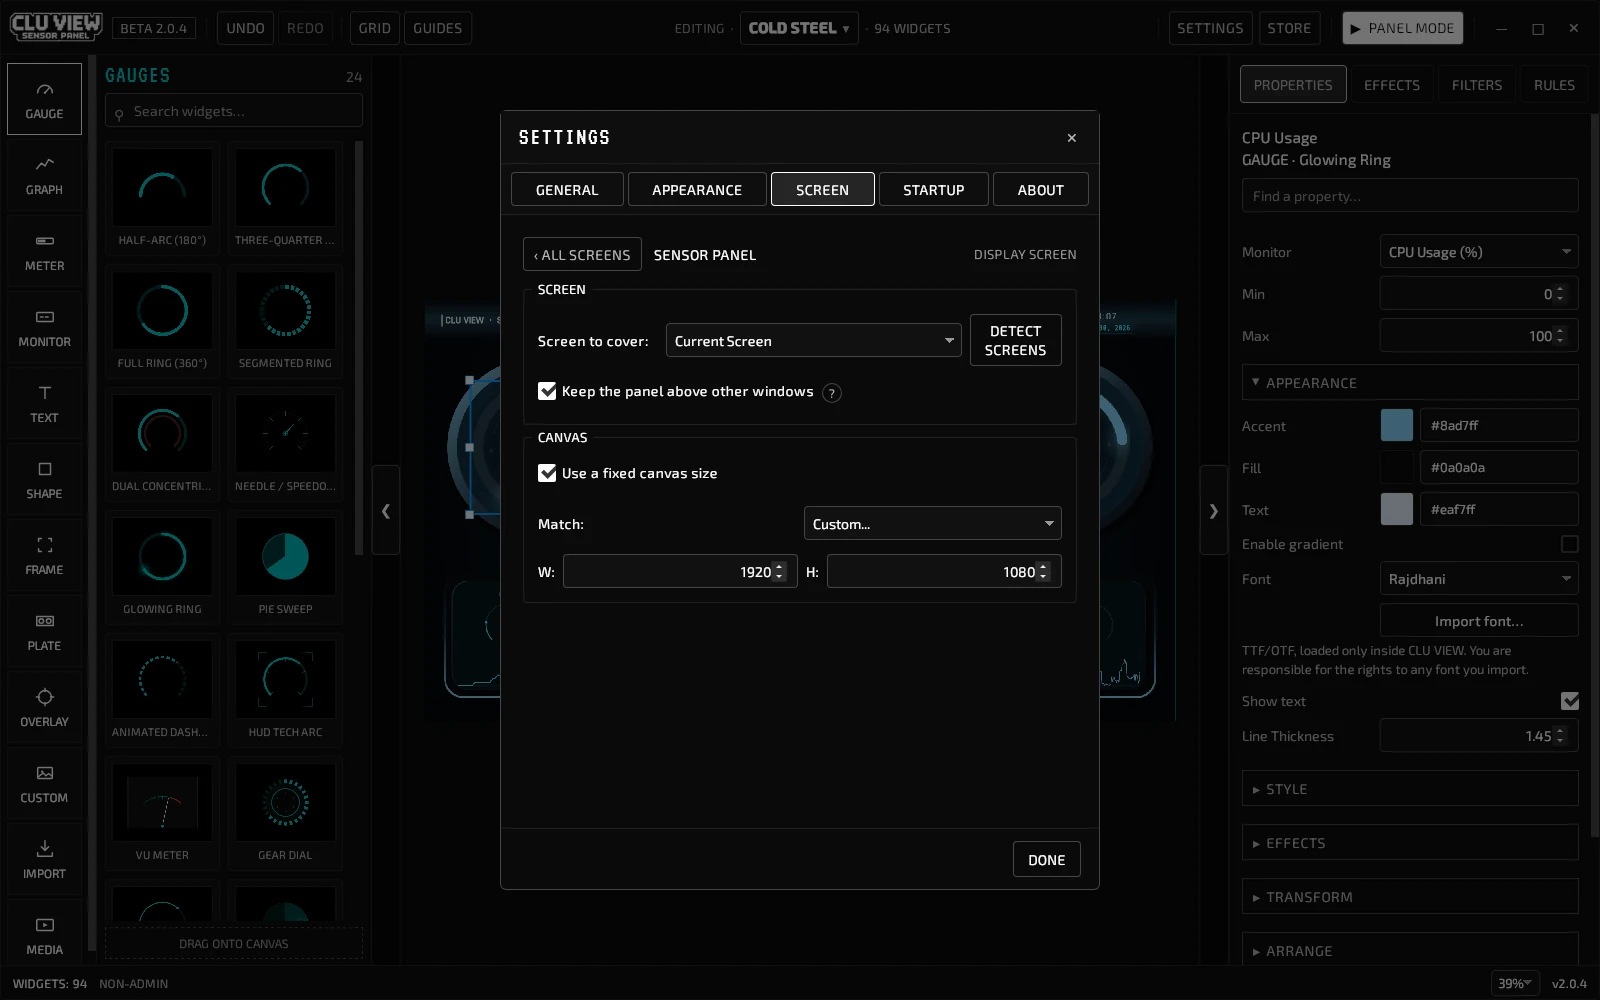Collapse the right panel with arrow
Screen dimensions: 1600x1000
click(x=1213, y=510)
